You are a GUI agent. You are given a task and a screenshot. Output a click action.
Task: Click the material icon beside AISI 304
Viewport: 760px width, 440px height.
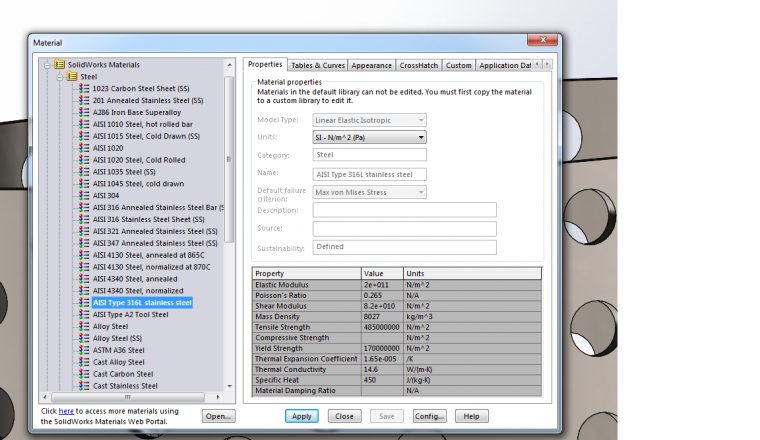84,195
